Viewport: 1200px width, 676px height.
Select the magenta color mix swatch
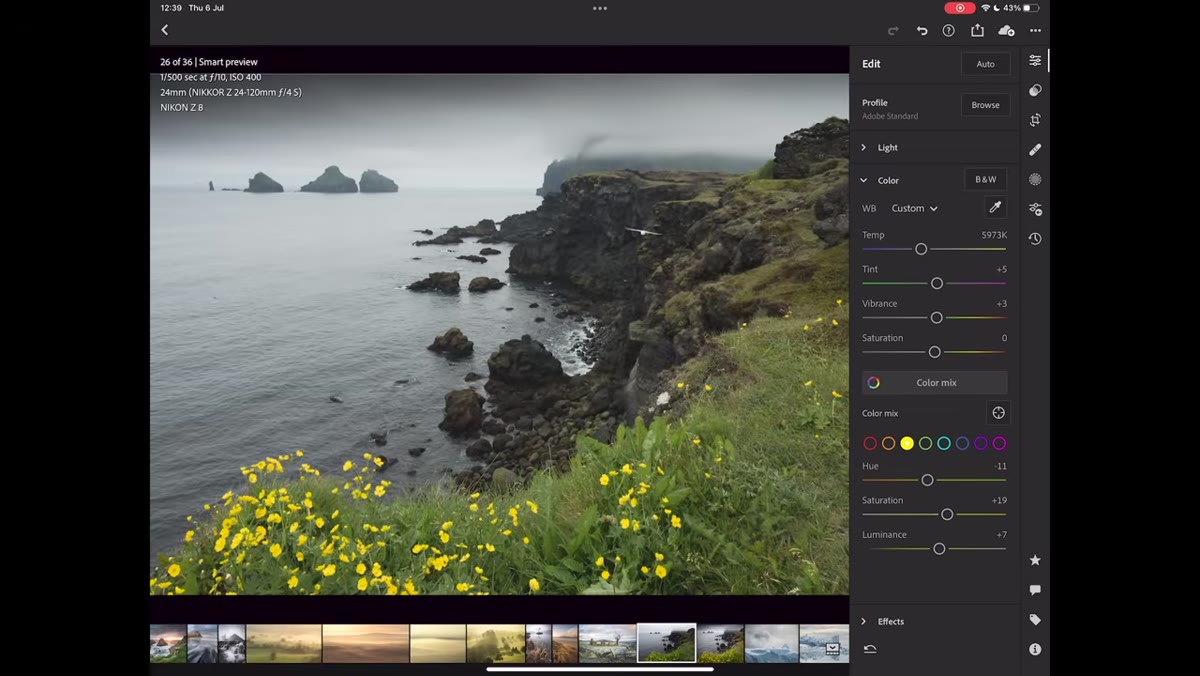click(999, 443)
